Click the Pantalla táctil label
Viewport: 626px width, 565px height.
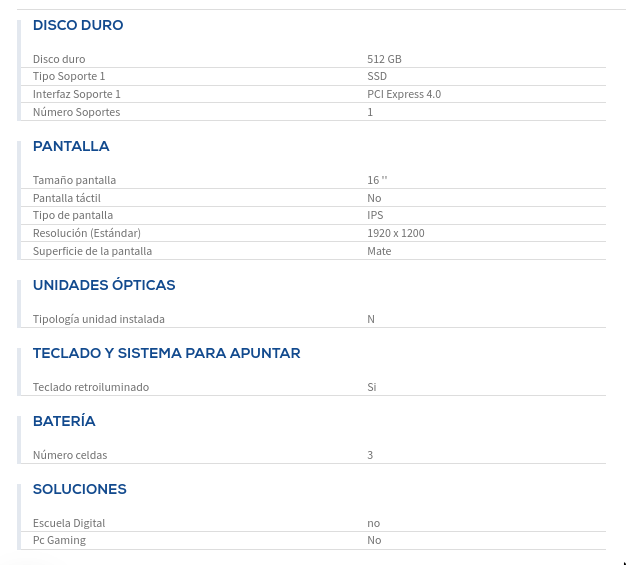67,198
